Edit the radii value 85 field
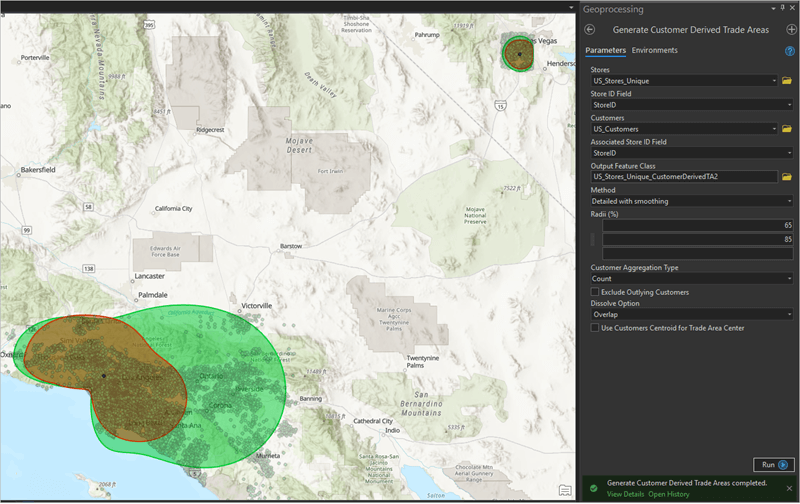This screenshot has height=504, width=800. [697, 239]
